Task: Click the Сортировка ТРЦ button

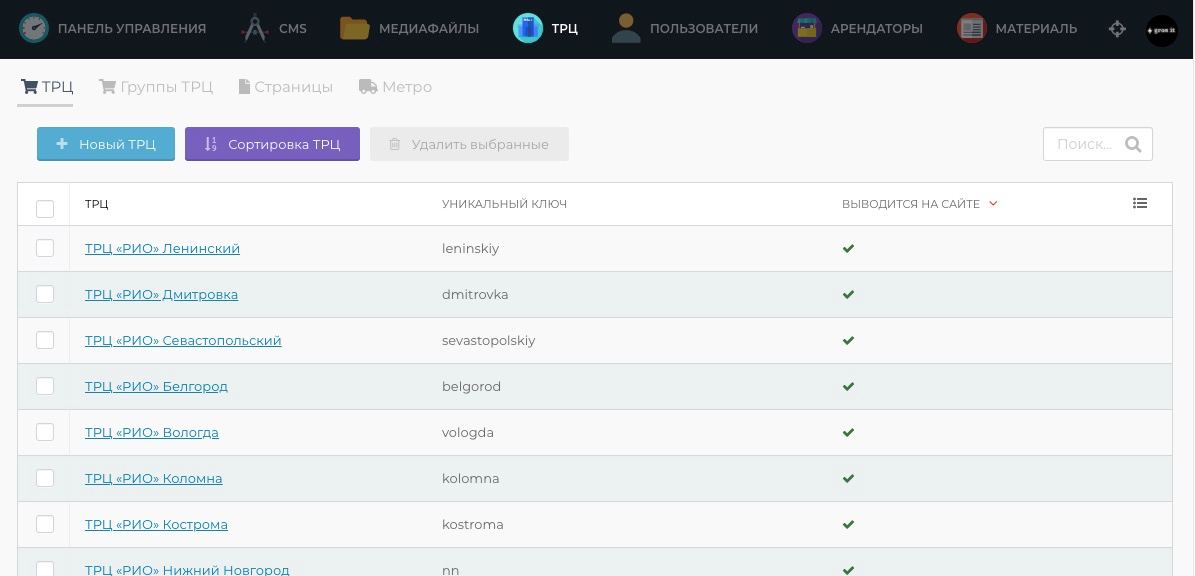Action: click(x=272, y=144)
